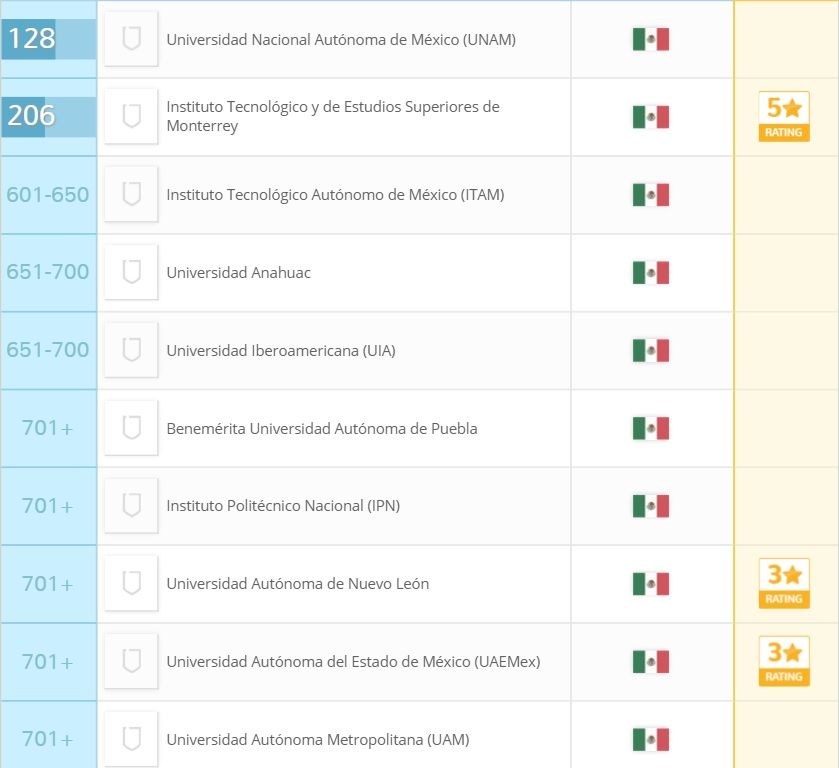The width and height of the screenshot is (839, 768).
Task: Click the rank 128 cell
Action: (48, 40)
